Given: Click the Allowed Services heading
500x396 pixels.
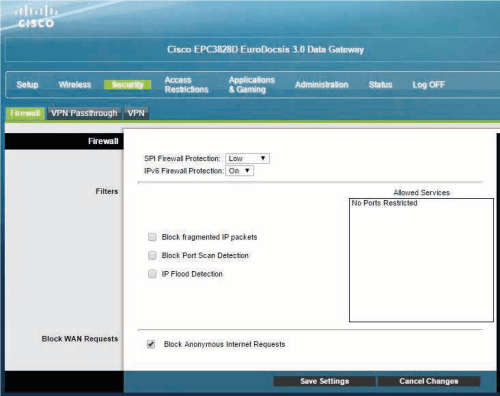Looking at the screenshot, I should tap(421, 193).
